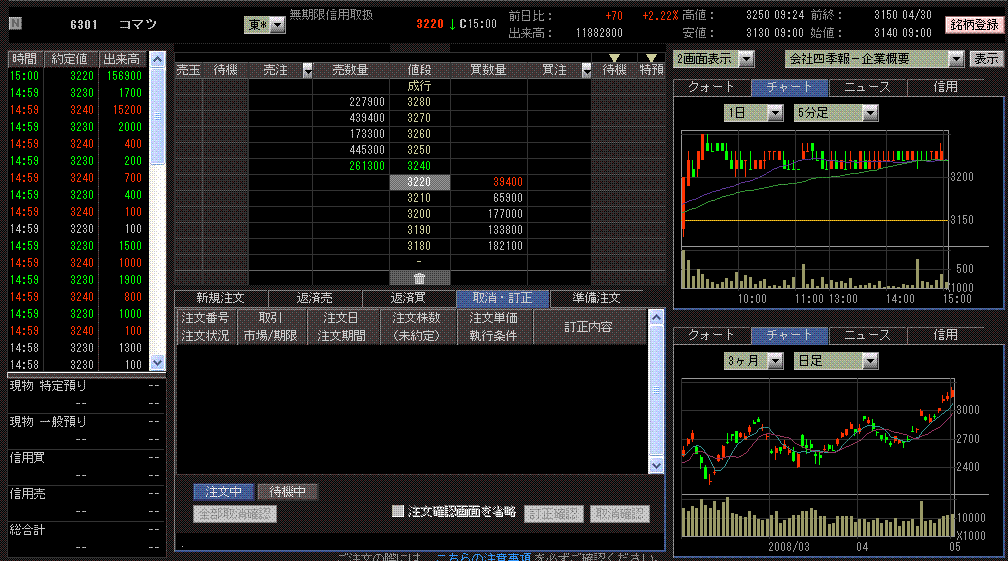Click the 15:00 trade row with 156900
1008x561 pixels.
pos(76,76)
